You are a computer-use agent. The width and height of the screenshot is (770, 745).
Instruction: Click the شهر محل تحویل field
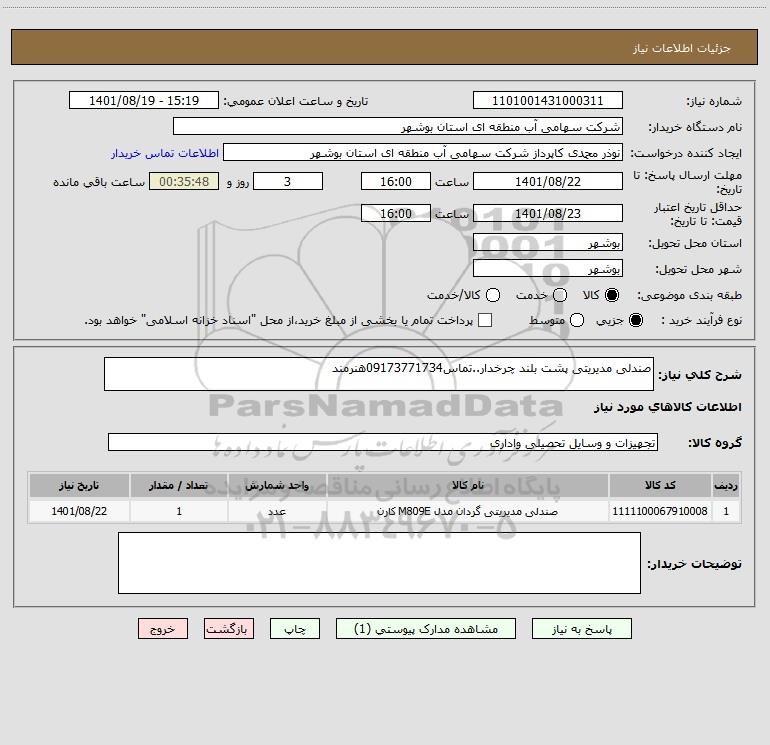548,269
